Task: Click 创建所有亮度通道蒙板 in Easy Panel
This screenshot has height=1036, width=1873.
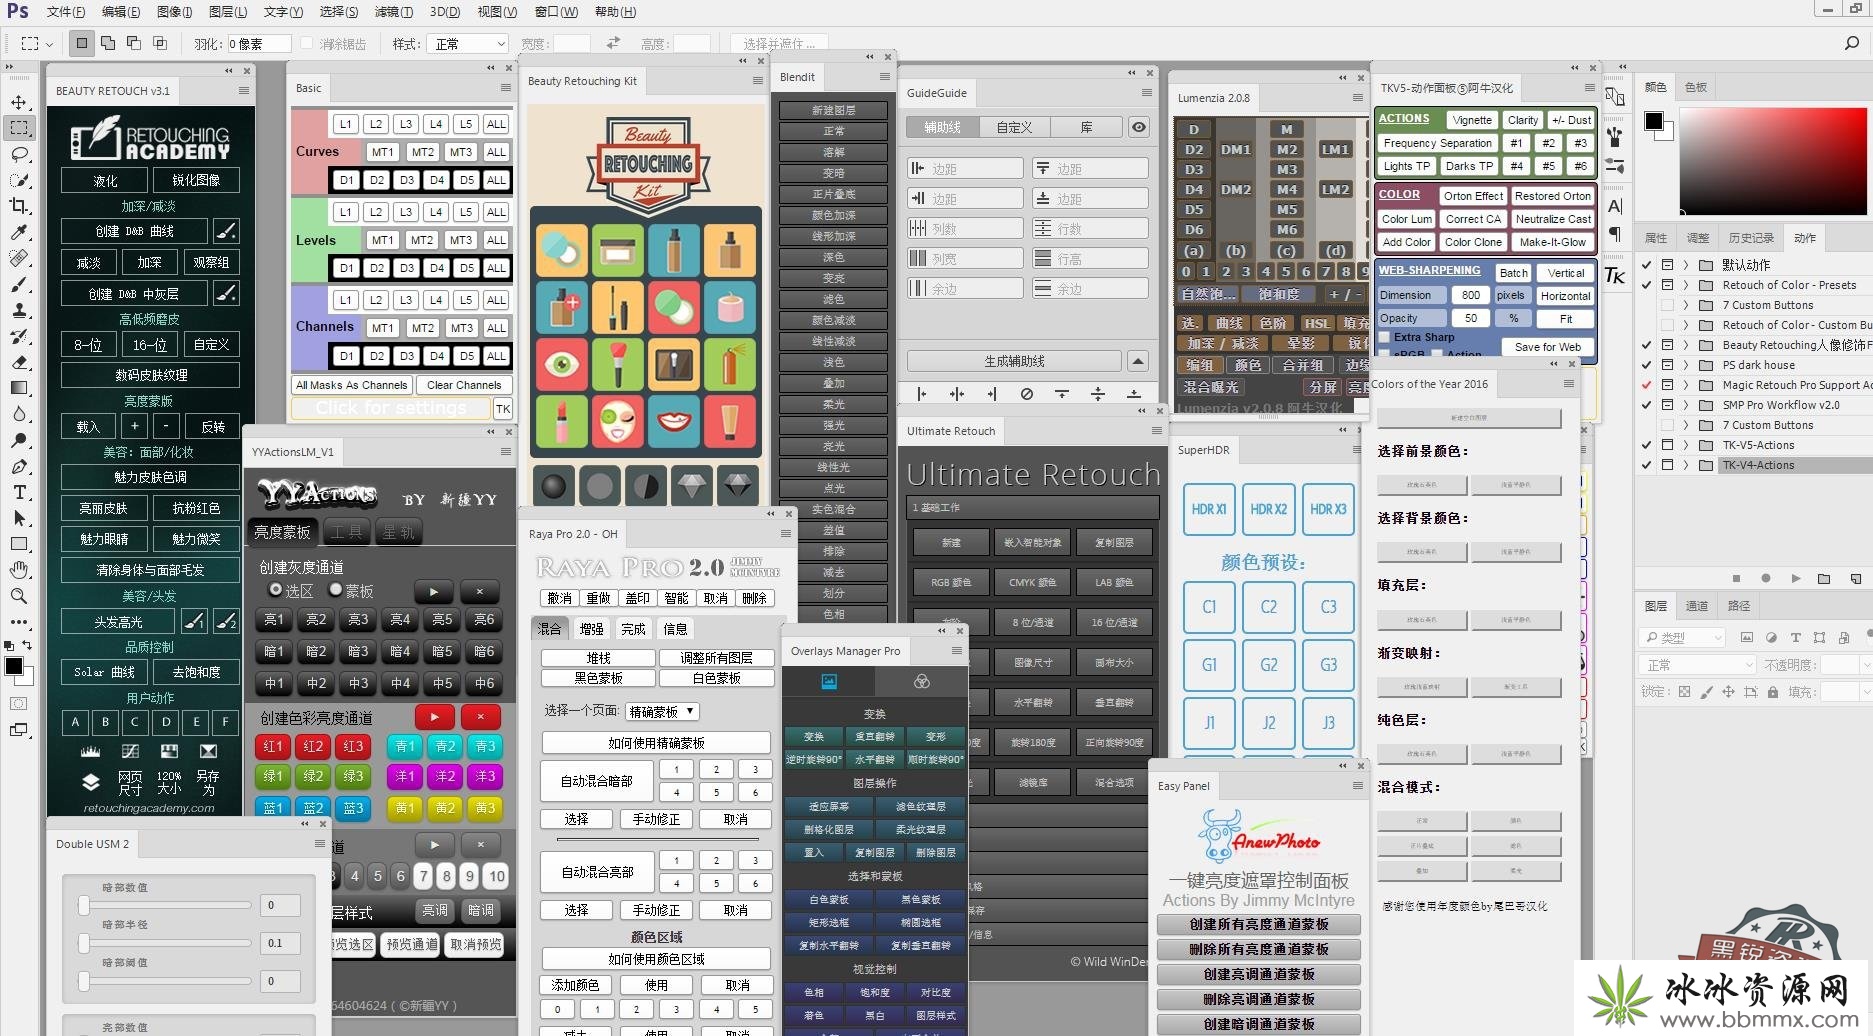Action: 1259,924
